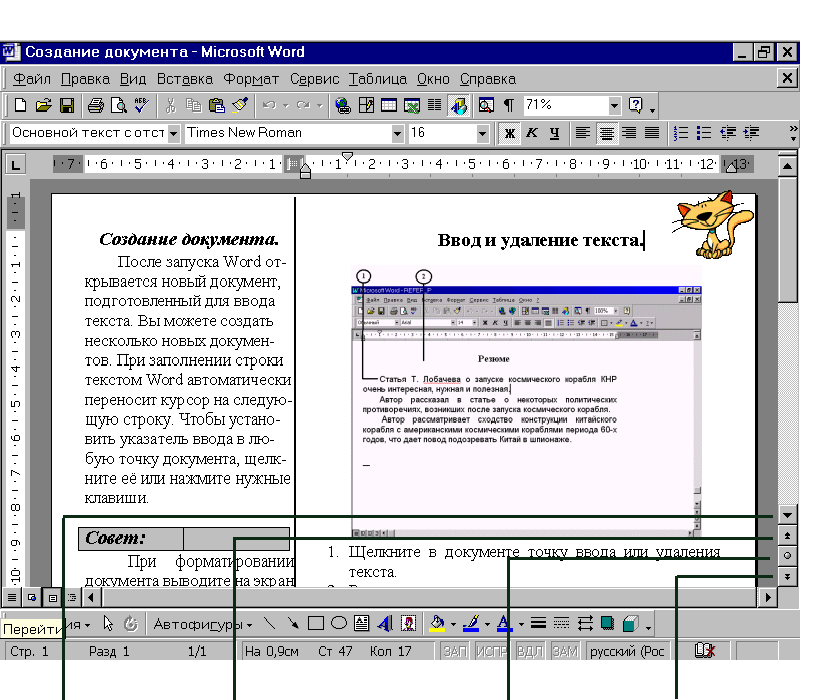820x700 pixels.
Task: Paste from clipboard
Action: coord(217,106)
